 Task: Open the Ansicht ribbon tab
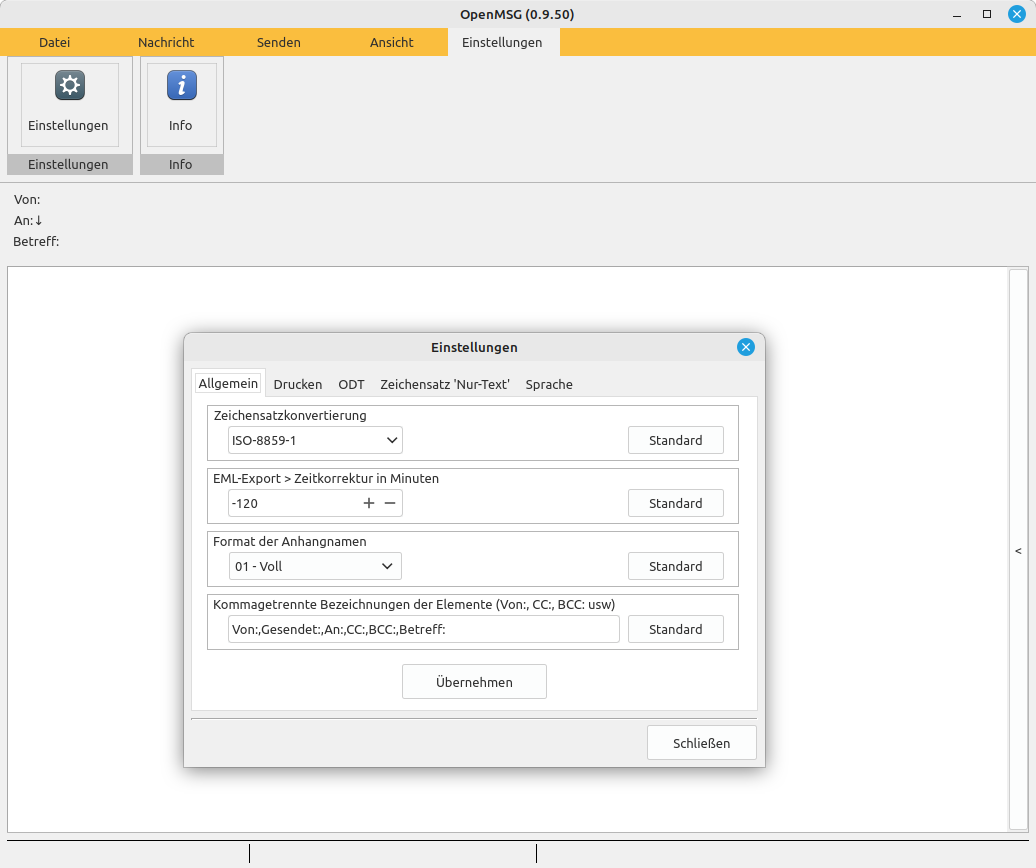point(392,42)
